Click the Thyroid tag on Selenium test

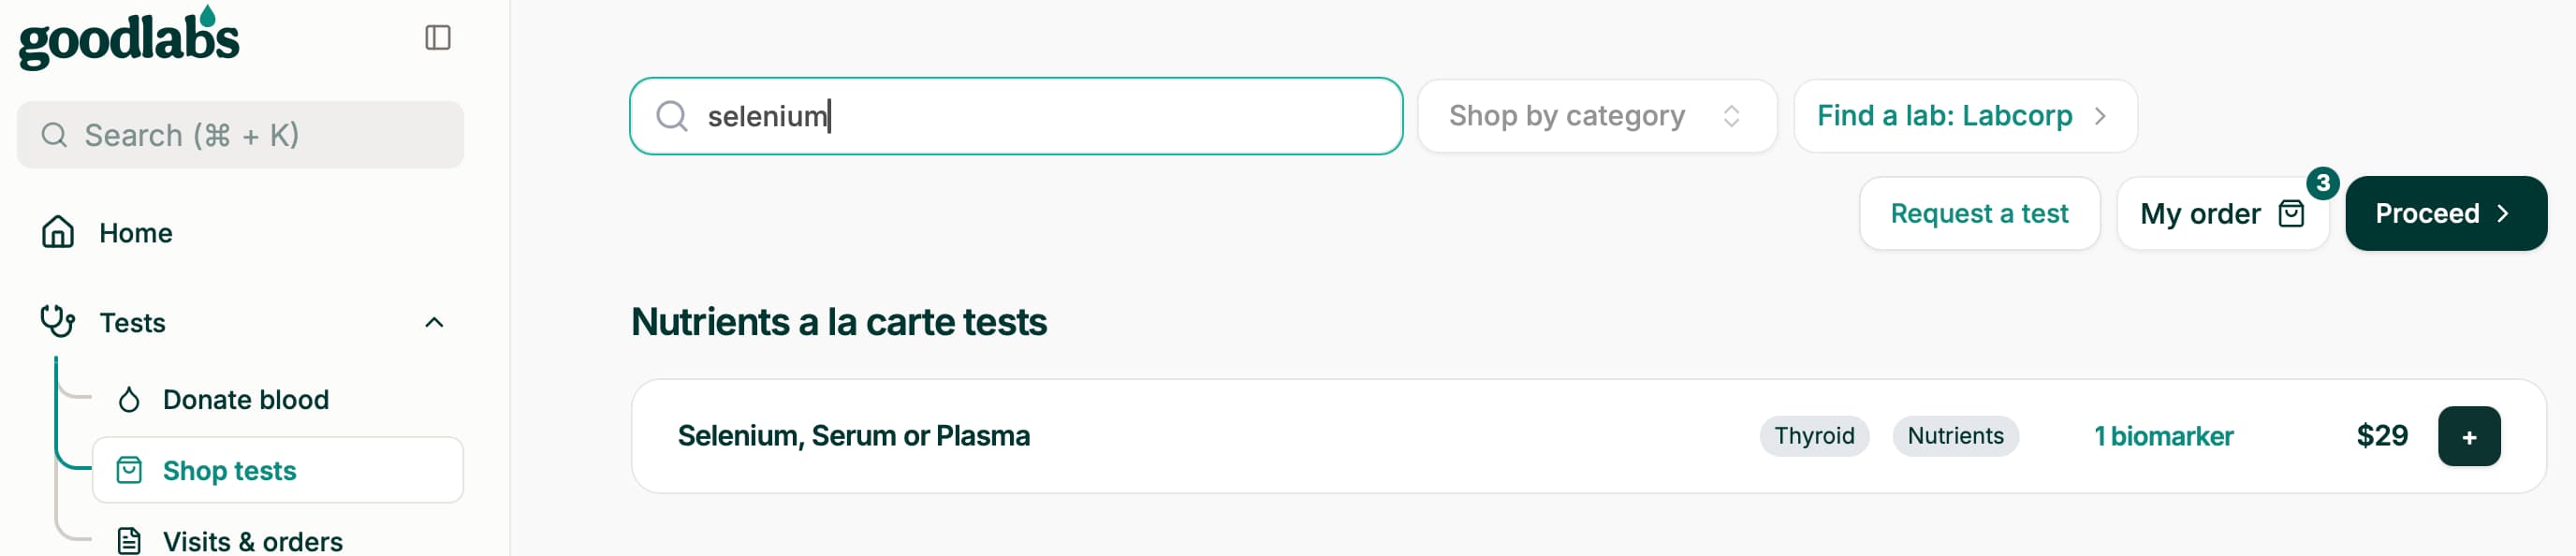tap(1814, 436)
